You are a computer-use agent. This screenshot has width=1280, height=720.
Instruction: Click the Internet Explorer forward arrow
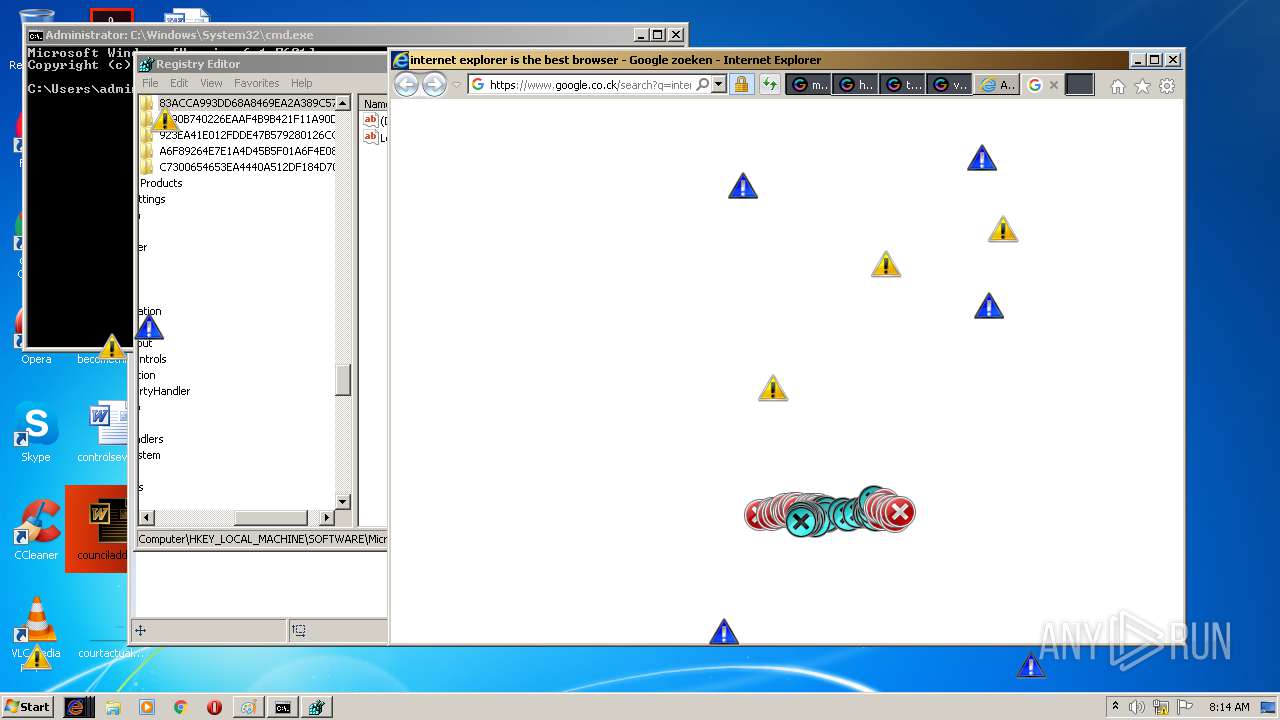[x=434, y=85]
